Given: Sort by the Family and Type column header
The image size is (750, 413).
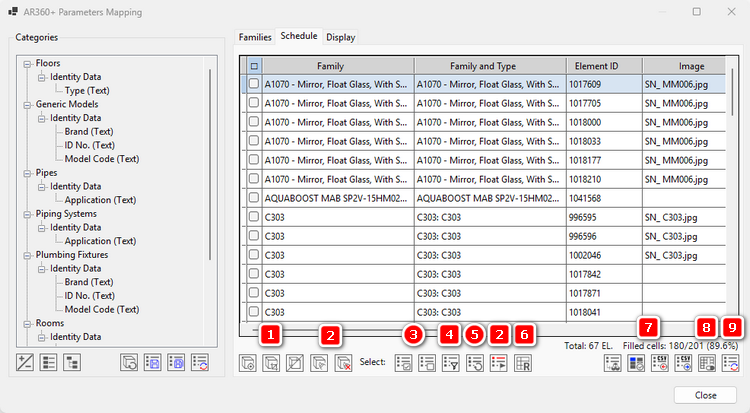Looking at the screenshot, I should [490, 66].
